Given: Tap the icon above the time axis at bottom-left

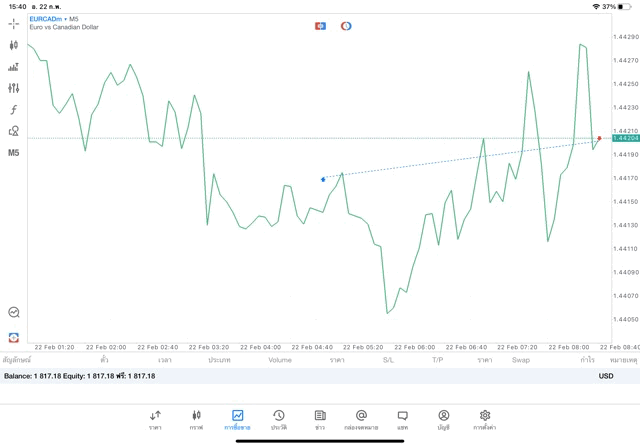Looking at the screenshot, I should (x=14, y=337).
